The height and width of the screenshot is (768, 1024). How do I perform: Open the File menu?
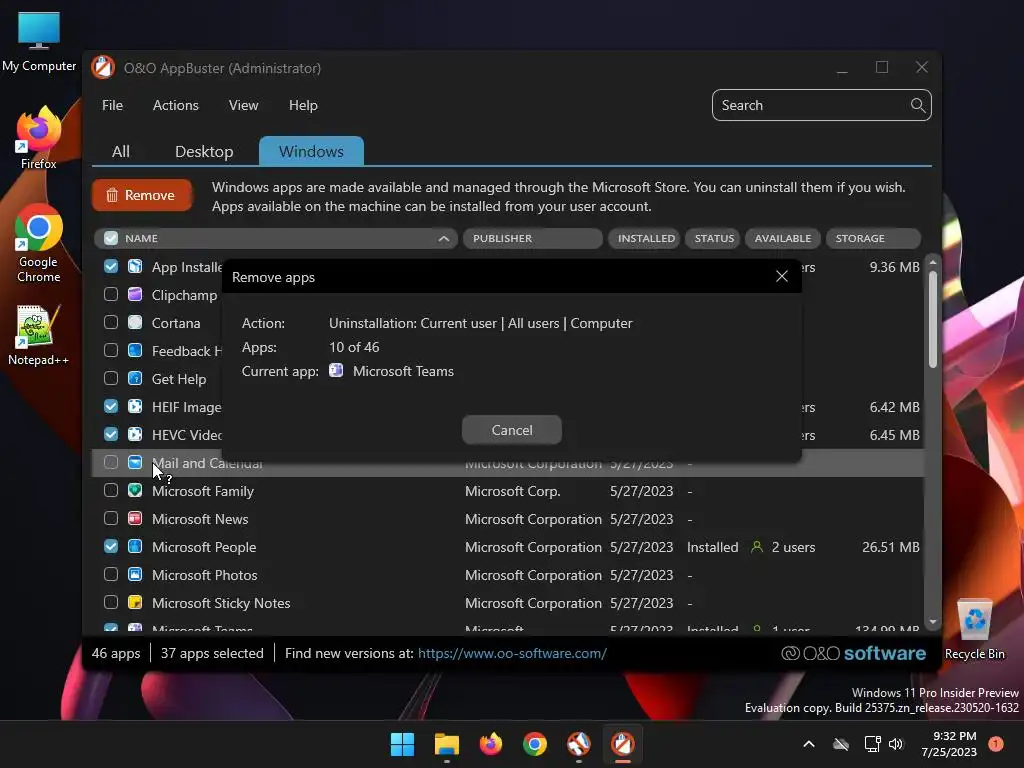112,105
